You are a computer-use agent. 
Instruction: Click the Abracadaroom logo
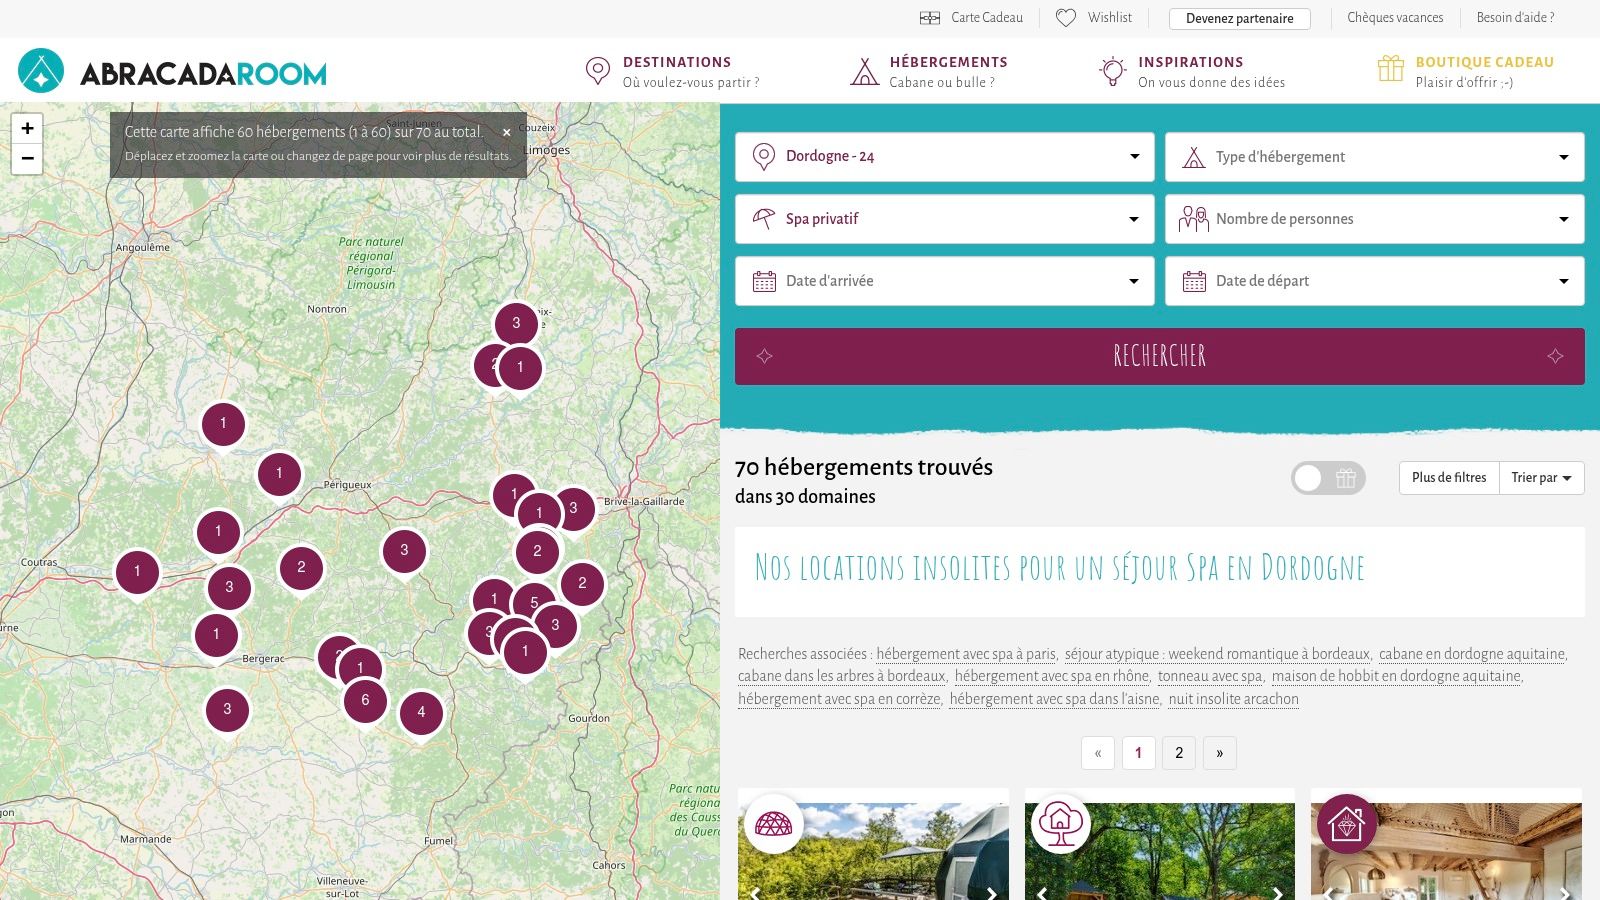172,71
